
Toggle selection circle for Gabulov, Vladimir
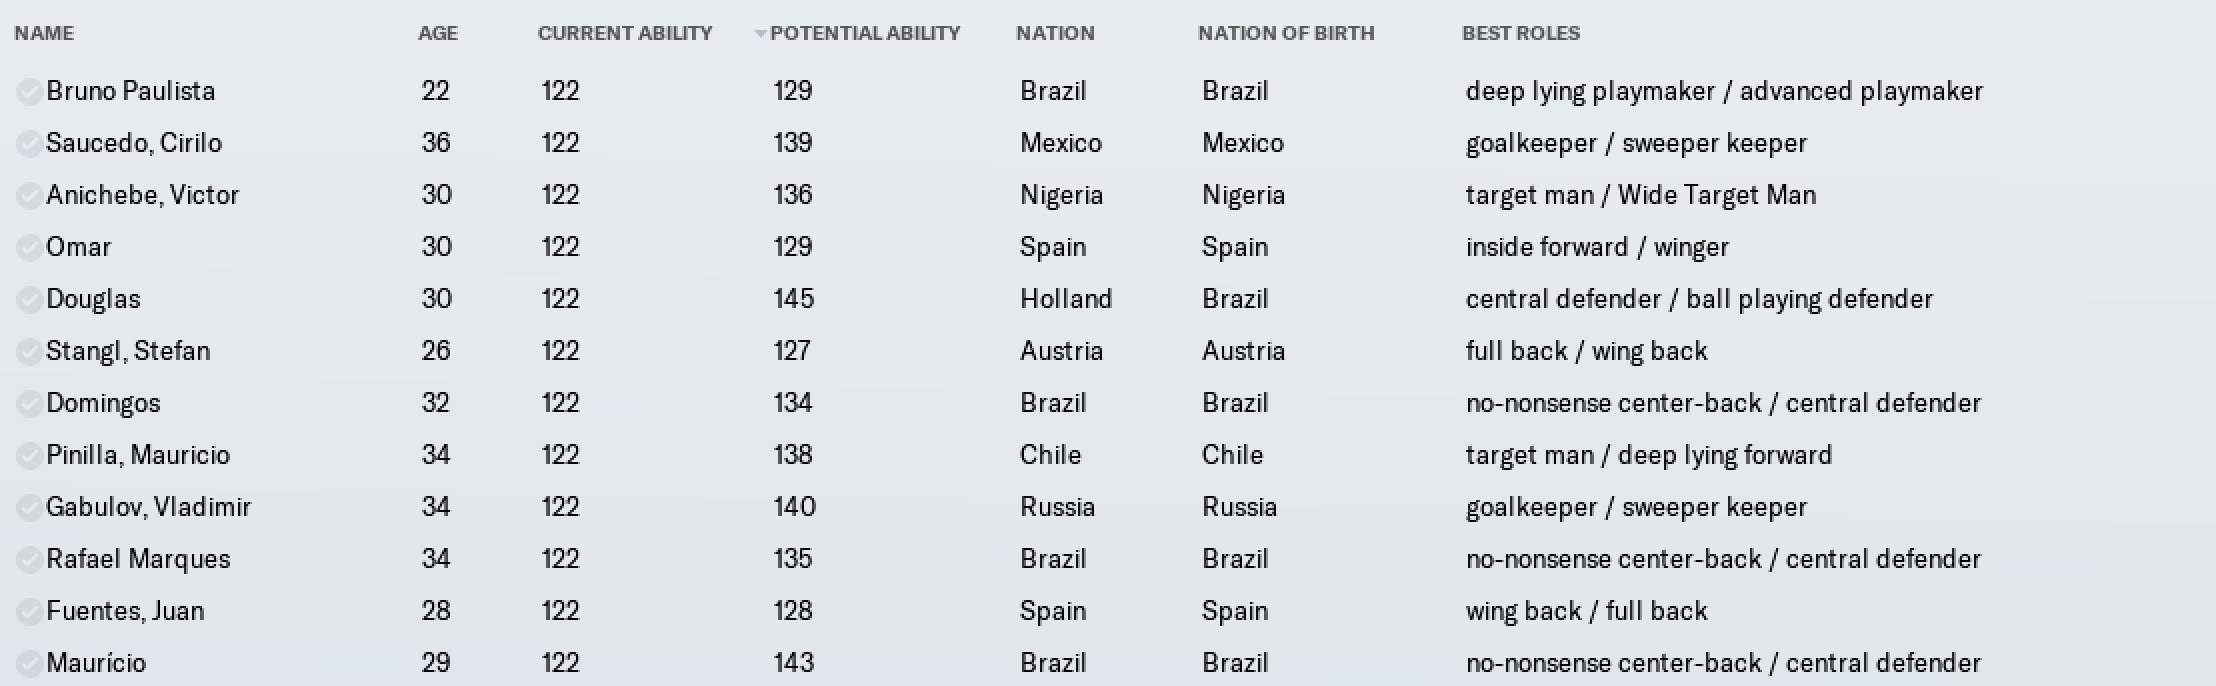tap(29, 508)
